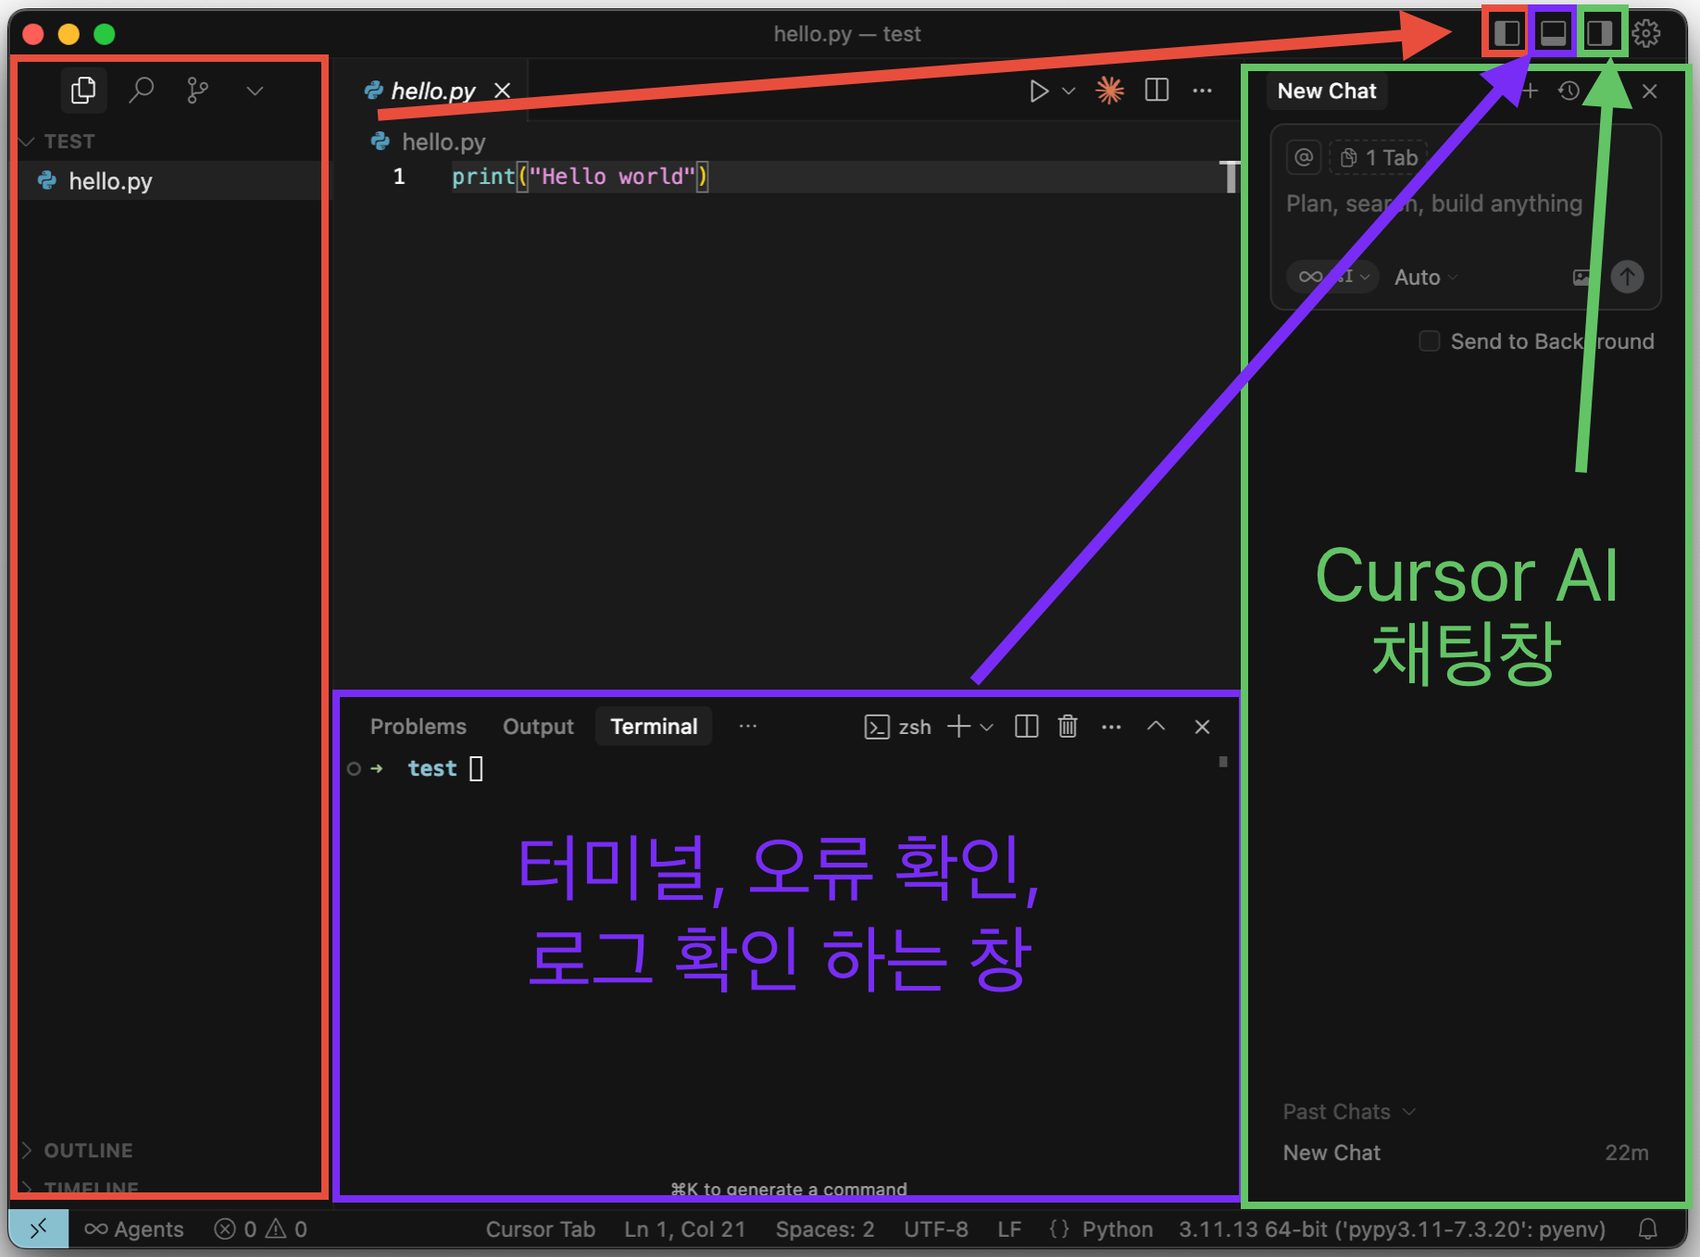Click the Python language mode in status bar
The image size is (1700, 1257).
1116,1229
